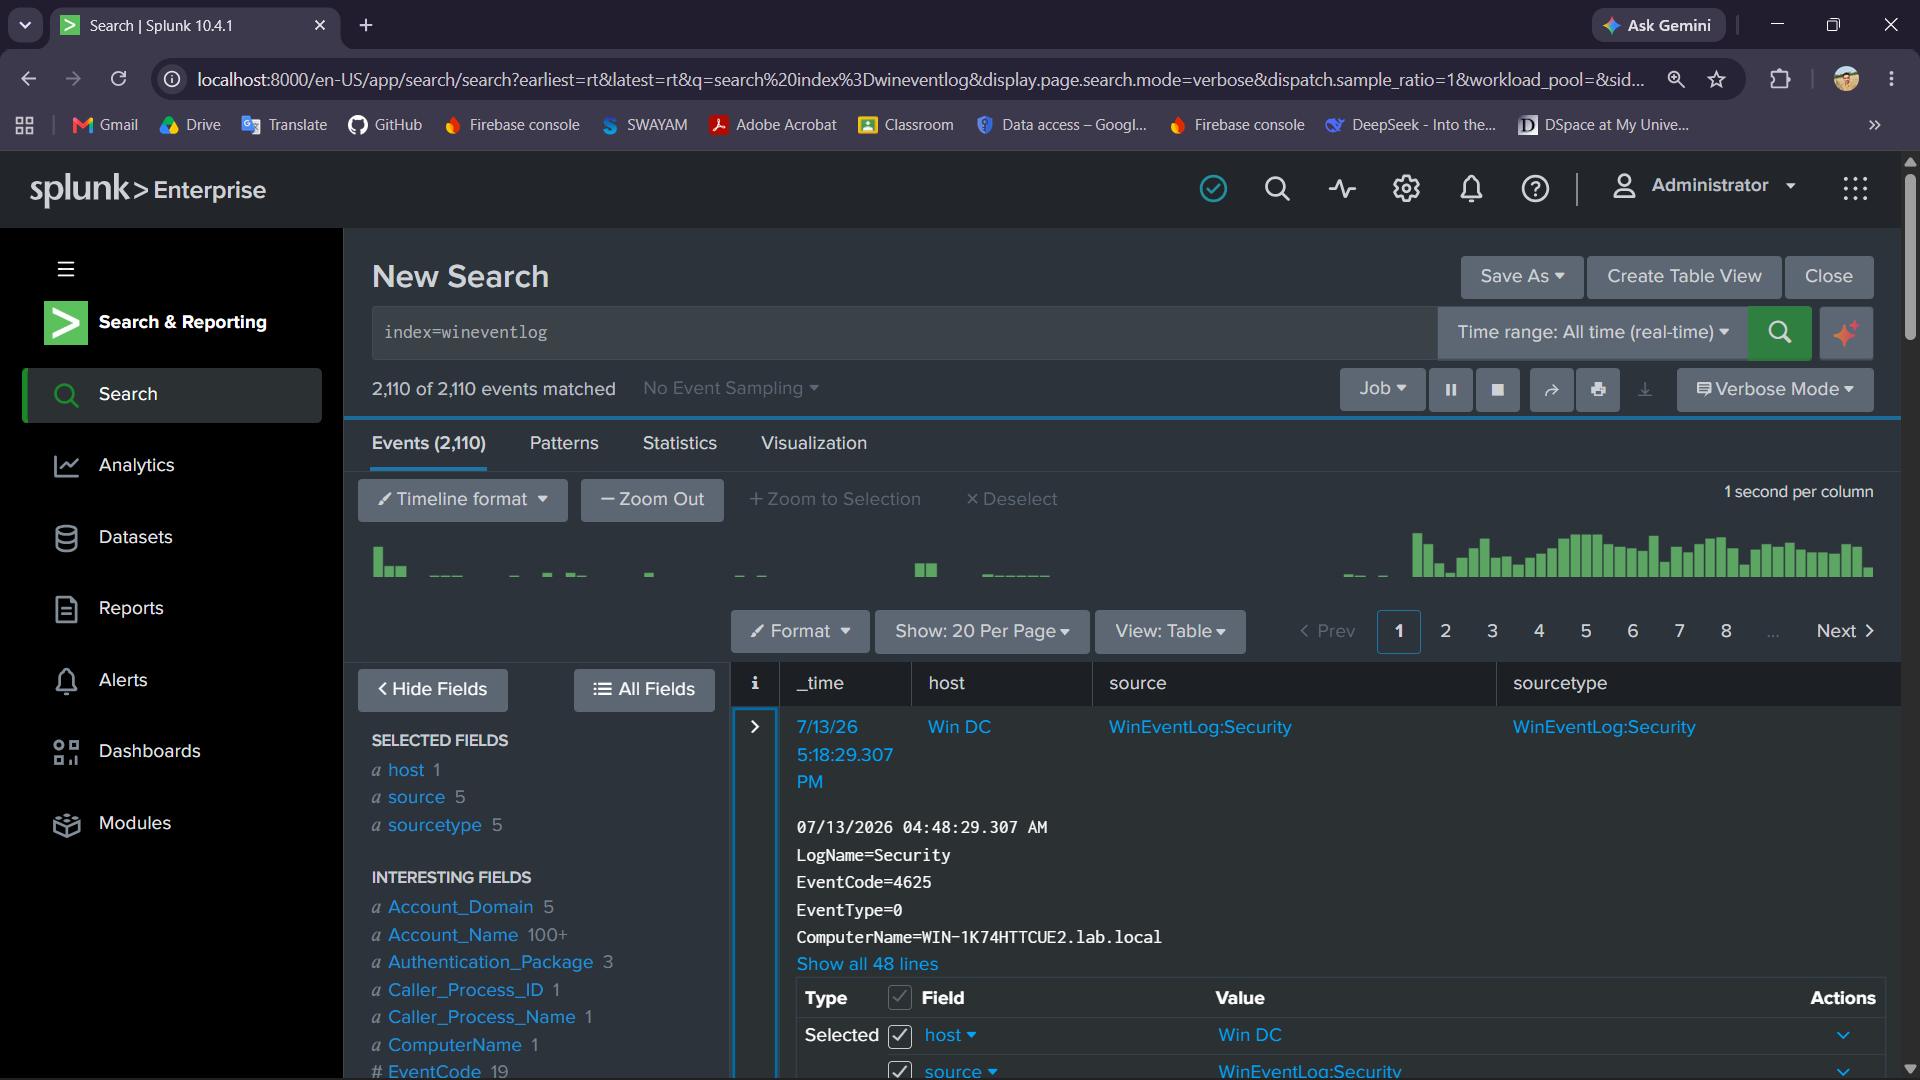This screenshot has width=1920, height=1080.
Task: Bookmark this page with the star icon
Action: click(x=1717, y=79)
